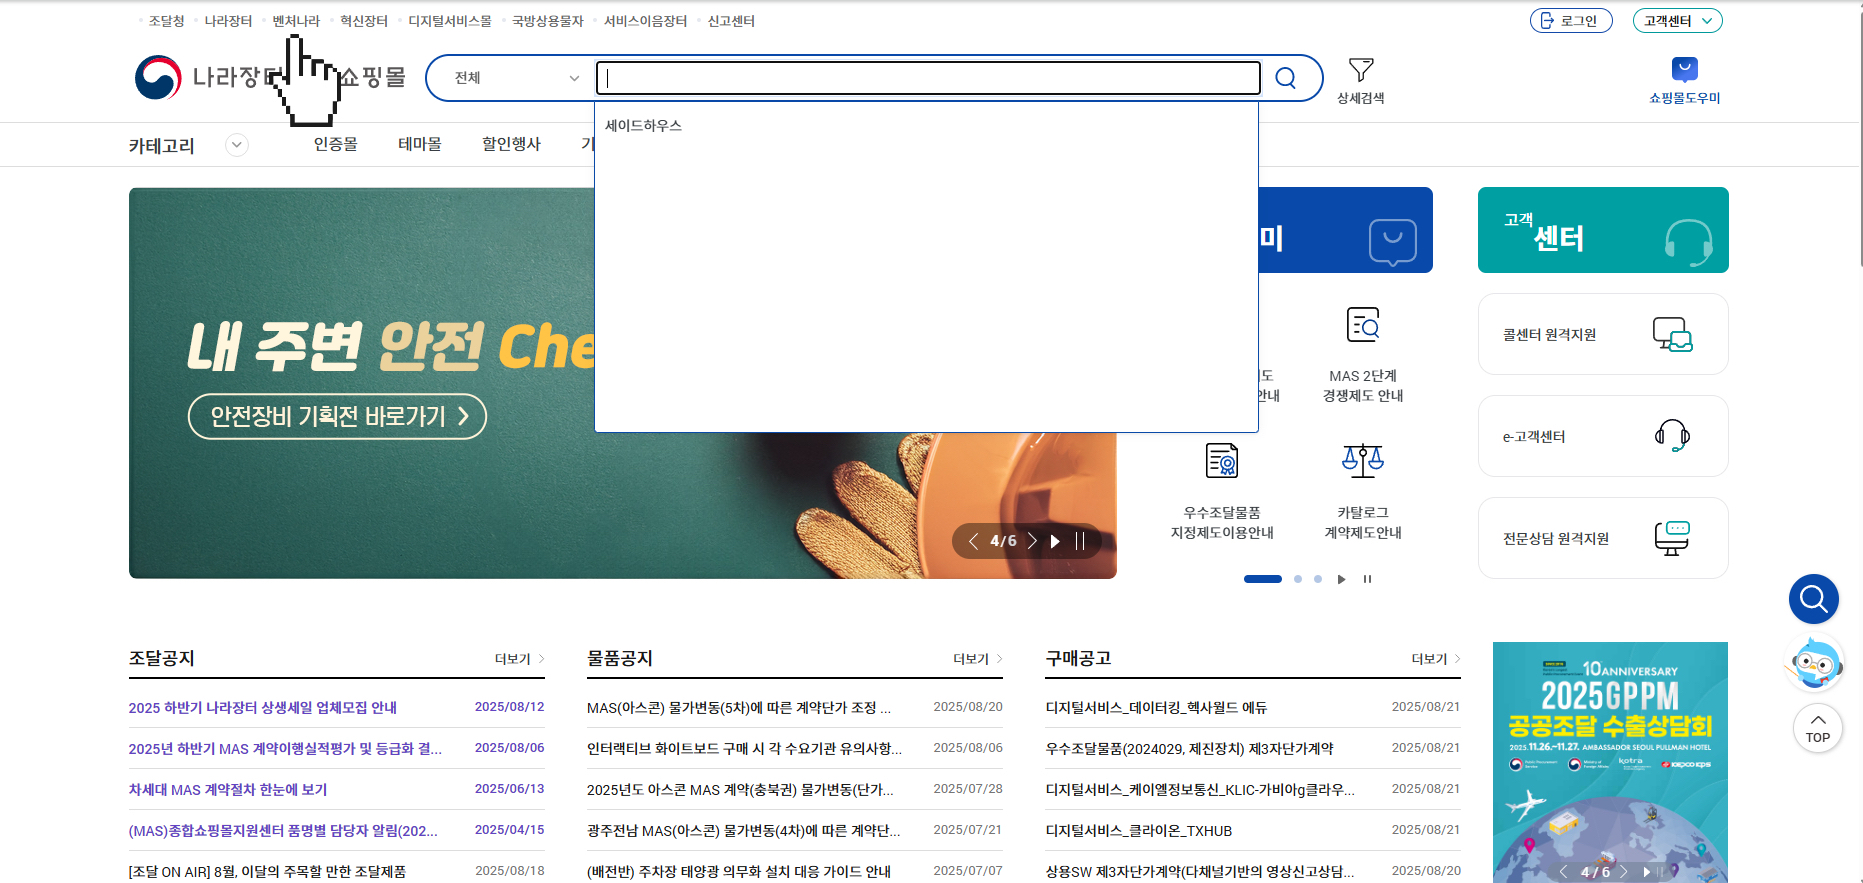Image resolution: width=1863 pixels, height=883 pixels.
Task: Click the magnifier search icon in search bar
Action: (1286, 78)
